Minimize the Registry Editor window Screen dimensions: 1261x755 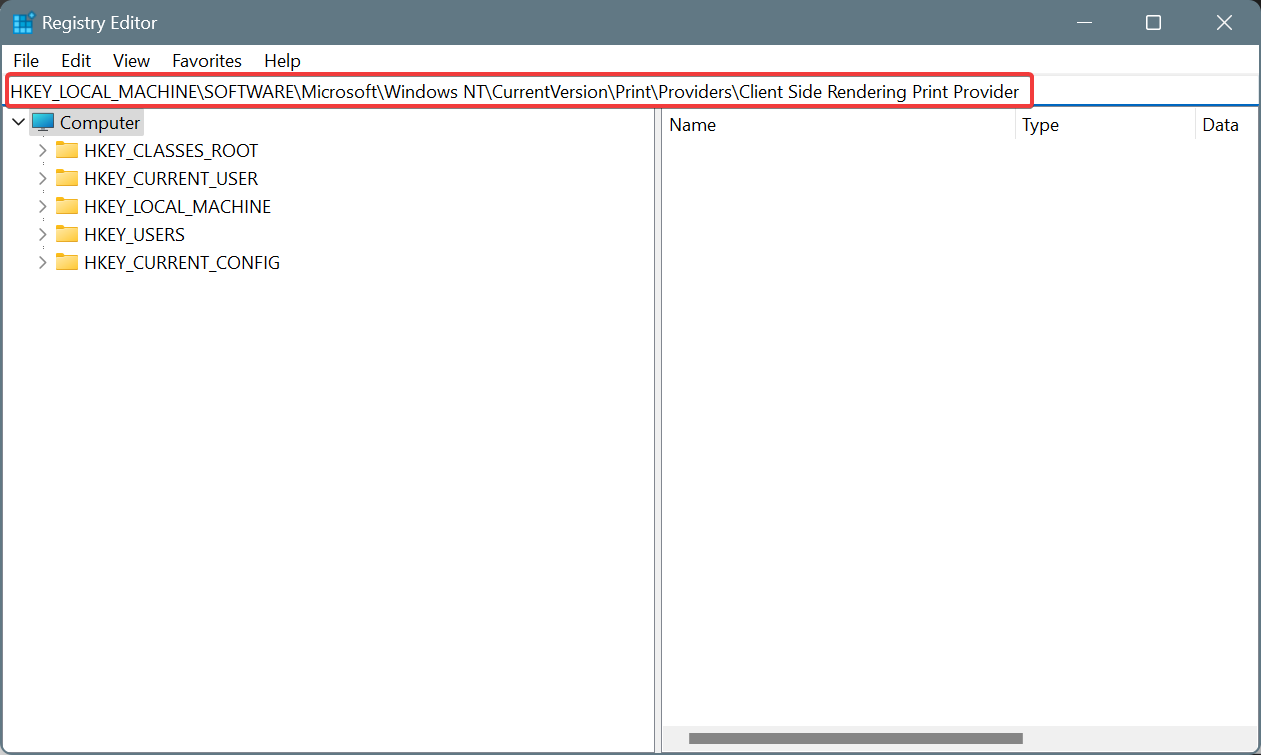point(1084,22)
